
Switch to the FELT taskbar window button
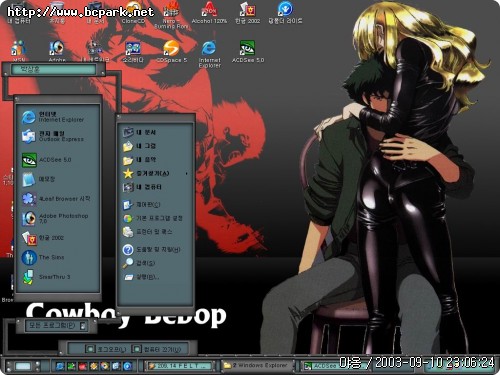pos(180,366)
